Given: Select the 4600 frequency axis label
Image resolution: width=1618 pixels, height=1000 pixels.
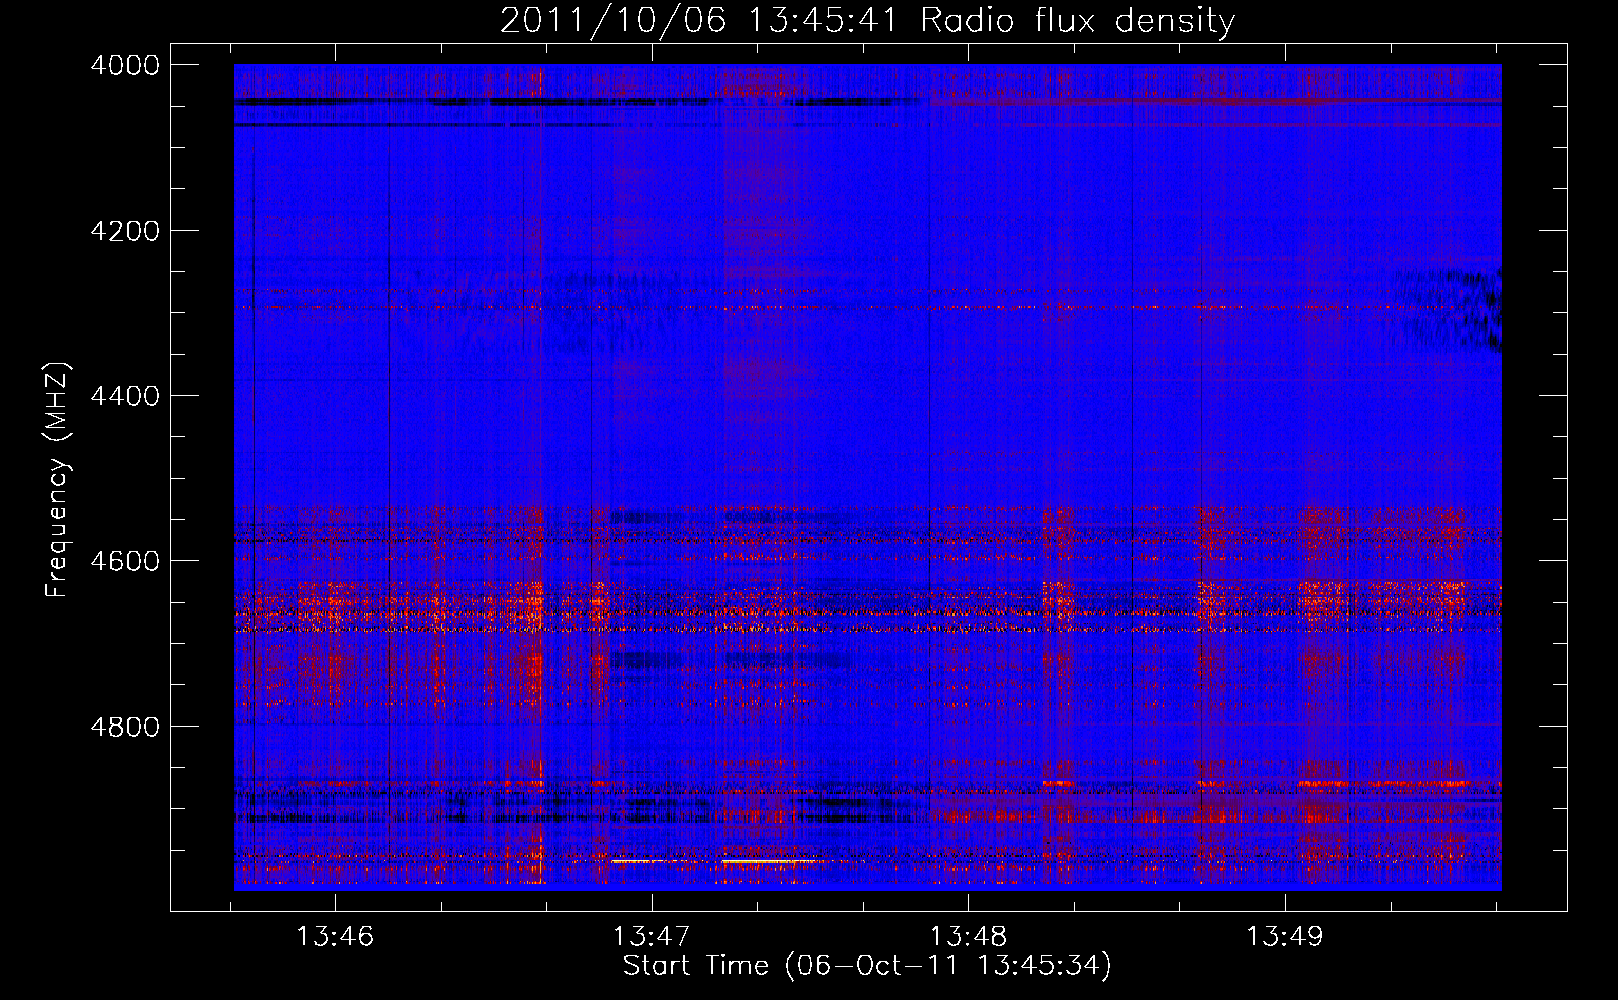Looking at the screenshot, I should point(125,561).
